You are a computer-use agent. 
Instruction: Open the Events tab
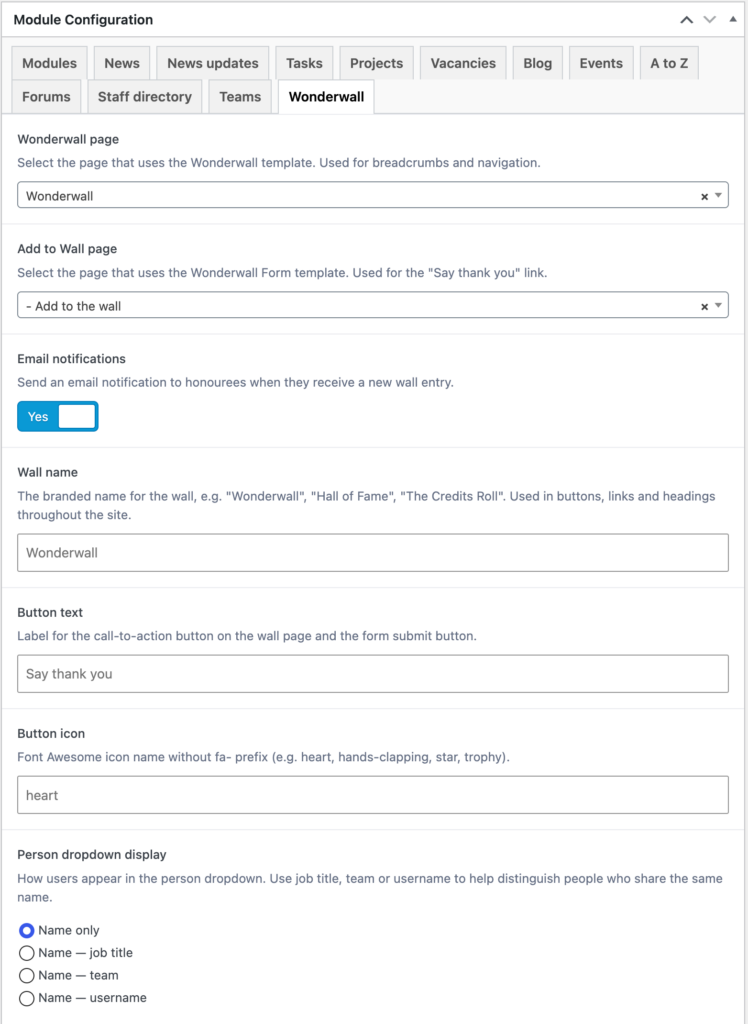click(x=601, y=63)
